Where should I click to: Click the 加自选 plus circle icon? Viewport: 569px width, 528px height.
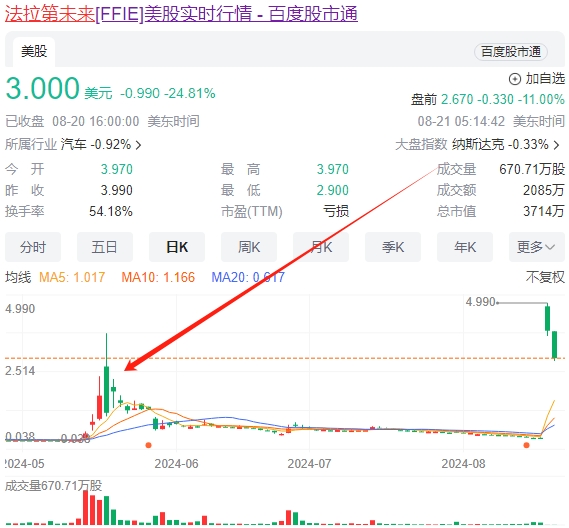tap(515, 79)
